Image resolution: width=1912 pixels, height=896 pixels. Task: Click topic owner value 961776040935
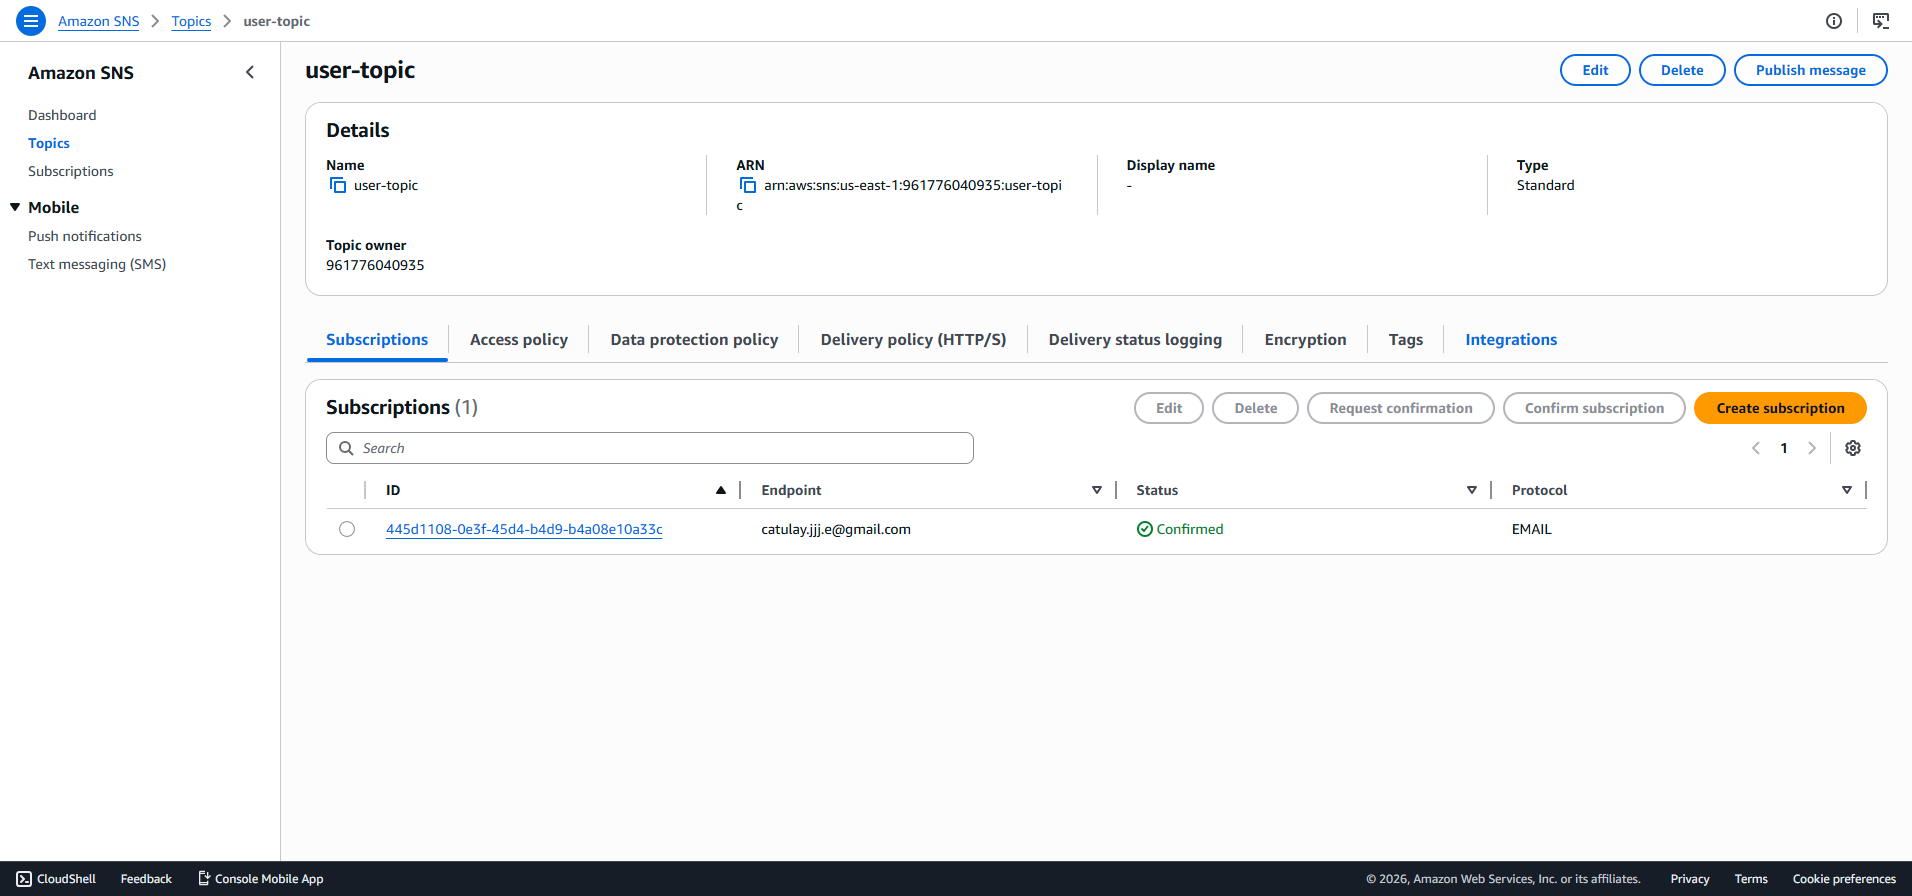(375, 265)
